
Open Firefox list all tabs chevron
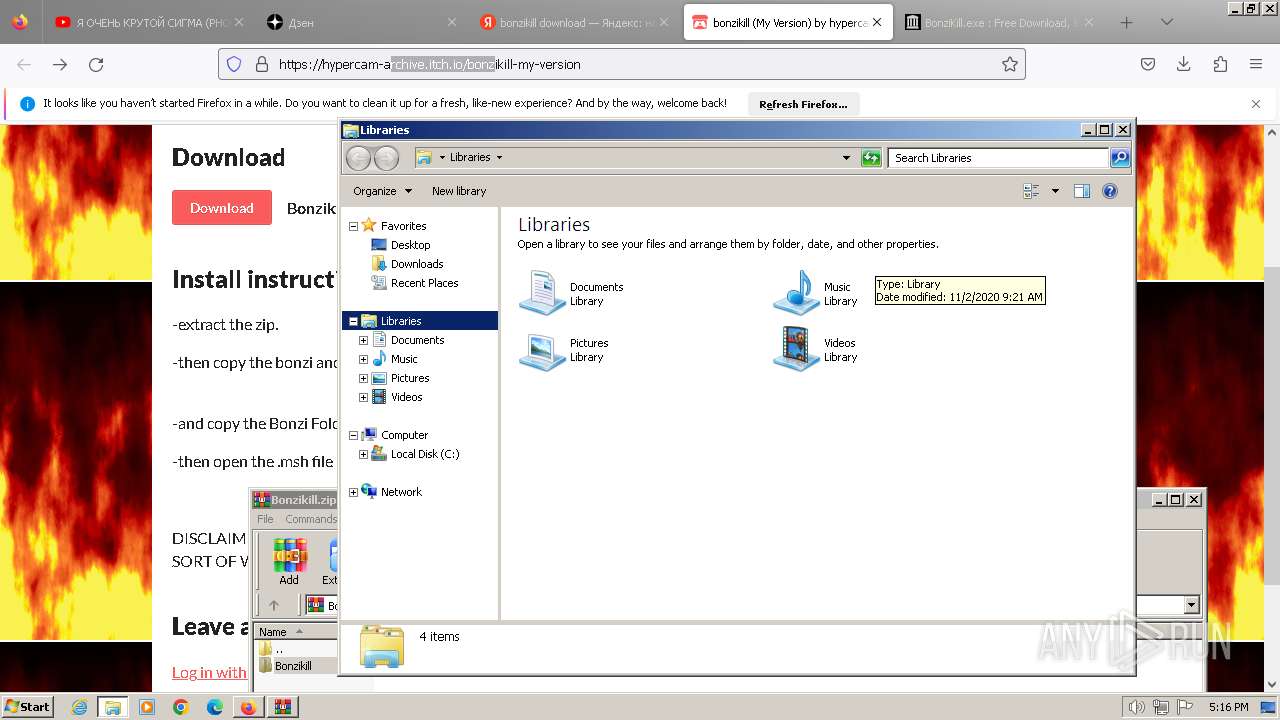[x=1166, y=22]
